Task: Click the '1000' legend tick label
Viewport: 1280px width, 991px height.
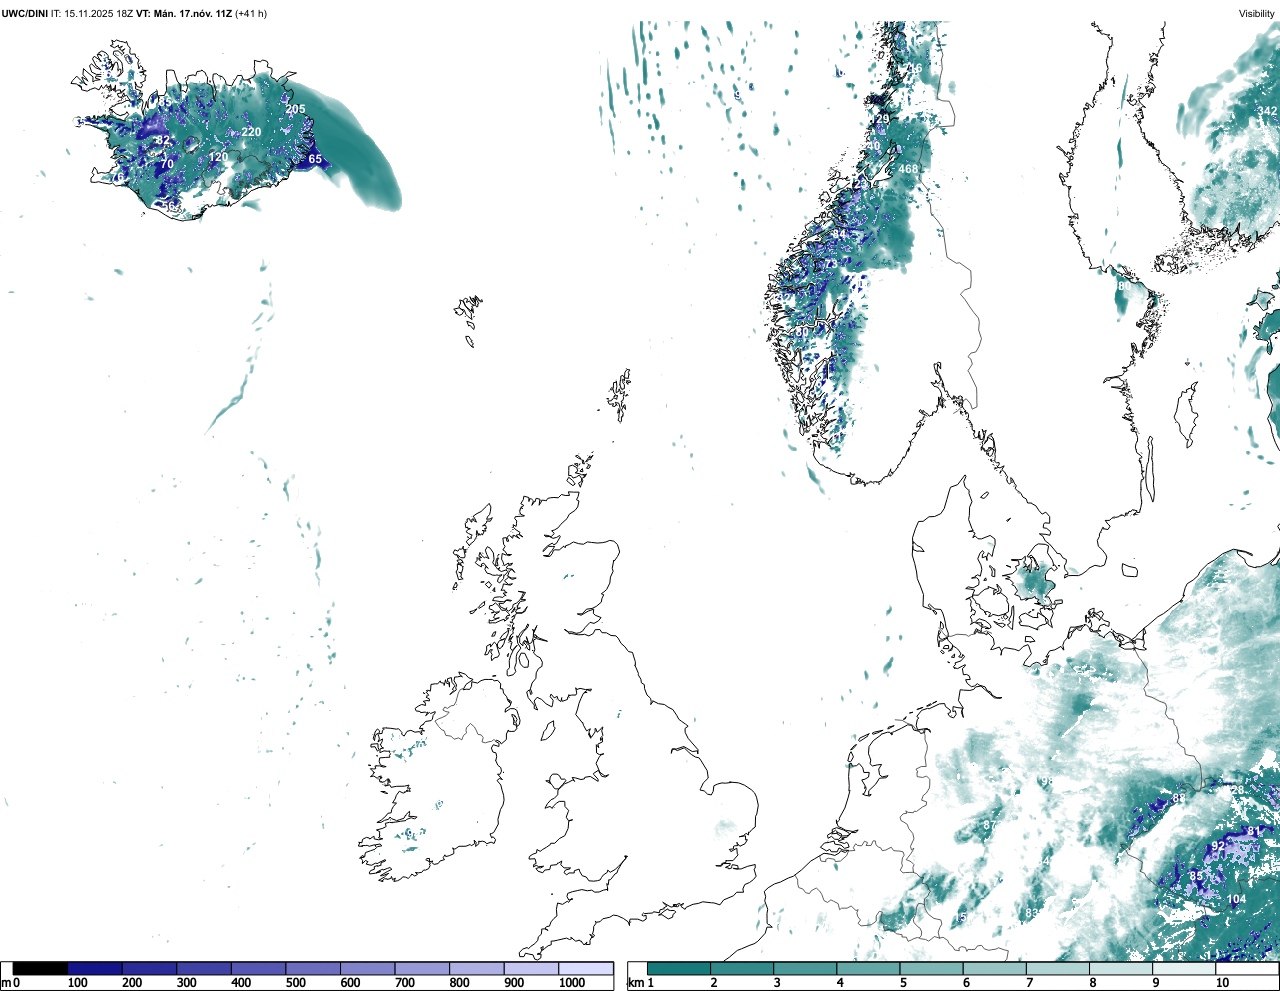Action: (x=572, y=983)
